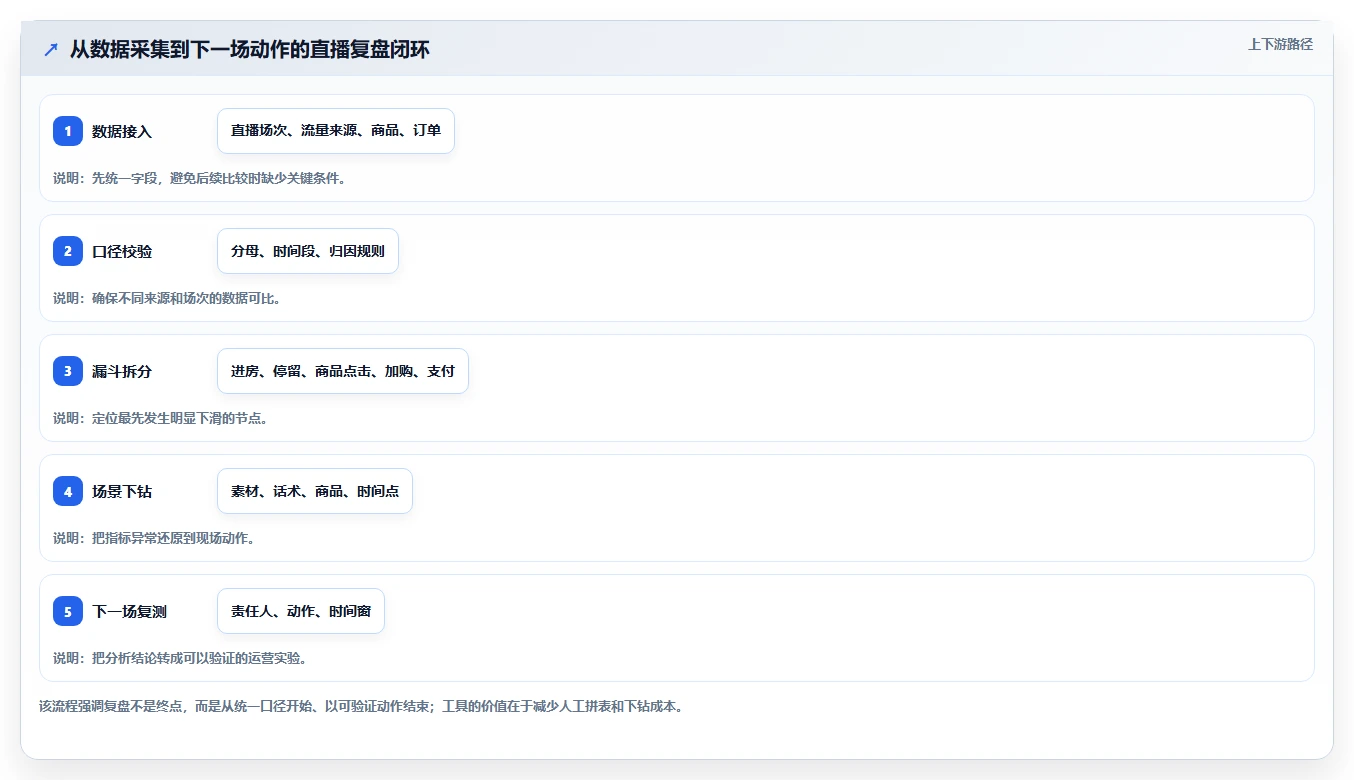Select the 责任人、动作、时间窗 chip

coord(301,611)
